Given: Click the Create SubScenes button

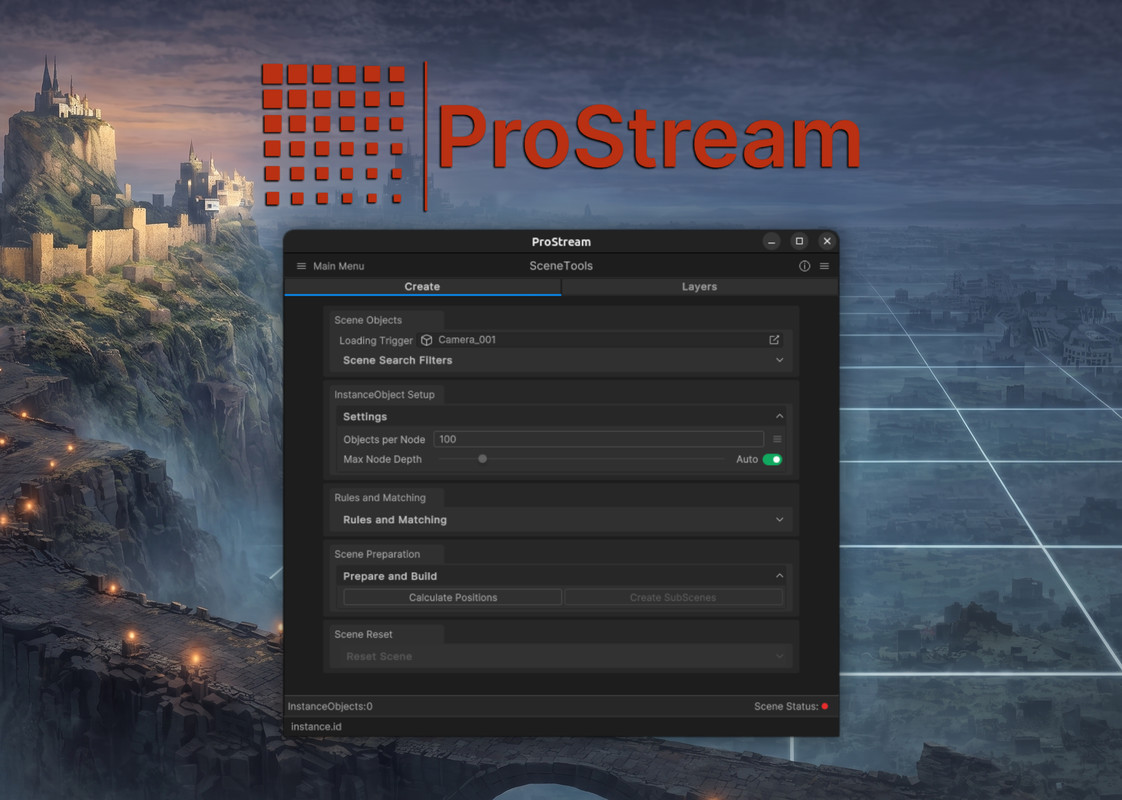Looking at the screenshot, I should click(x=673, y=597).
